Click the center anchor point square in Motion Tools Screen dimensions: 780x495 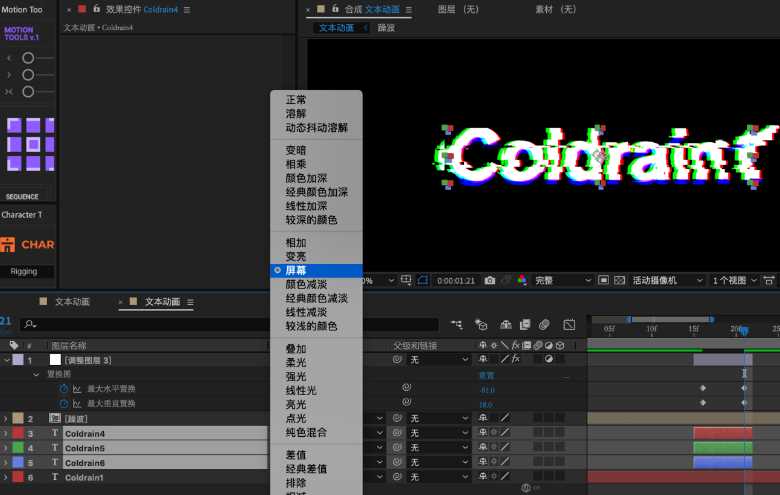33,144
